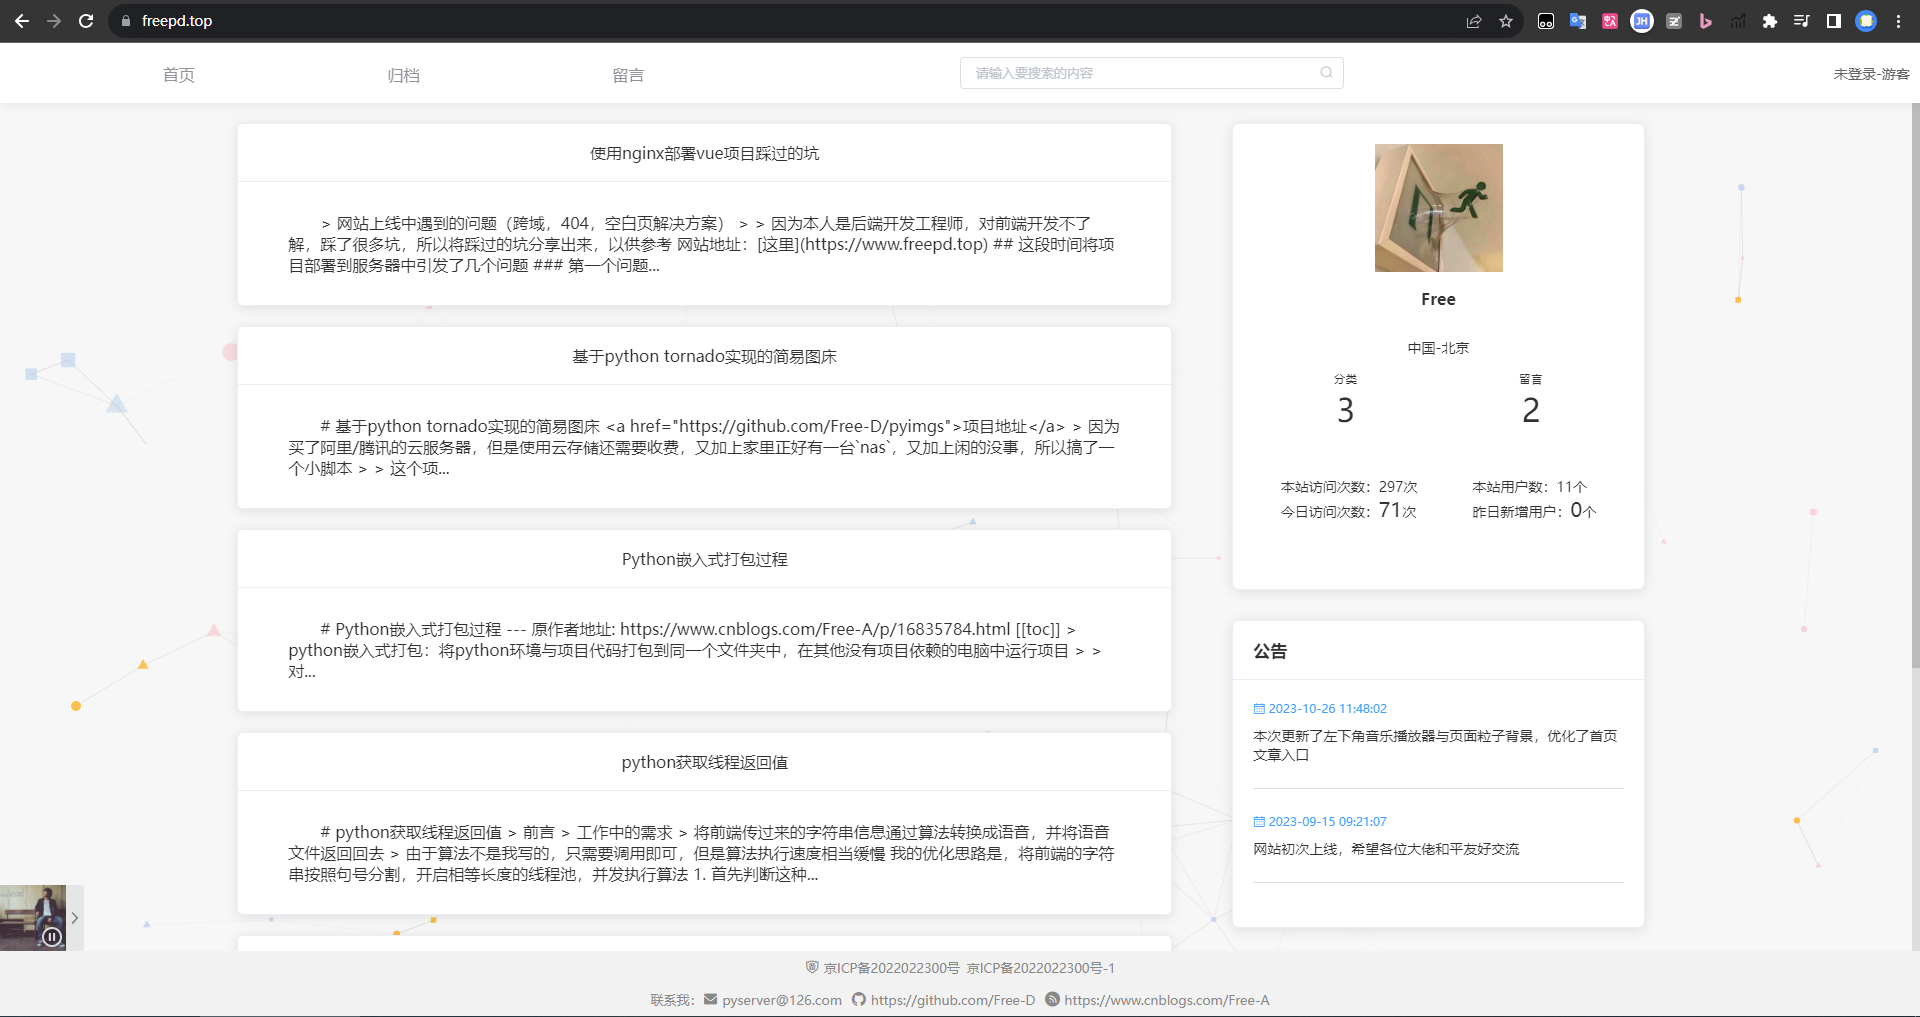This screenshot has height=1017, width=1920.
Task: Click the GitHub icon in footer
Action: [x=859, y=999]
